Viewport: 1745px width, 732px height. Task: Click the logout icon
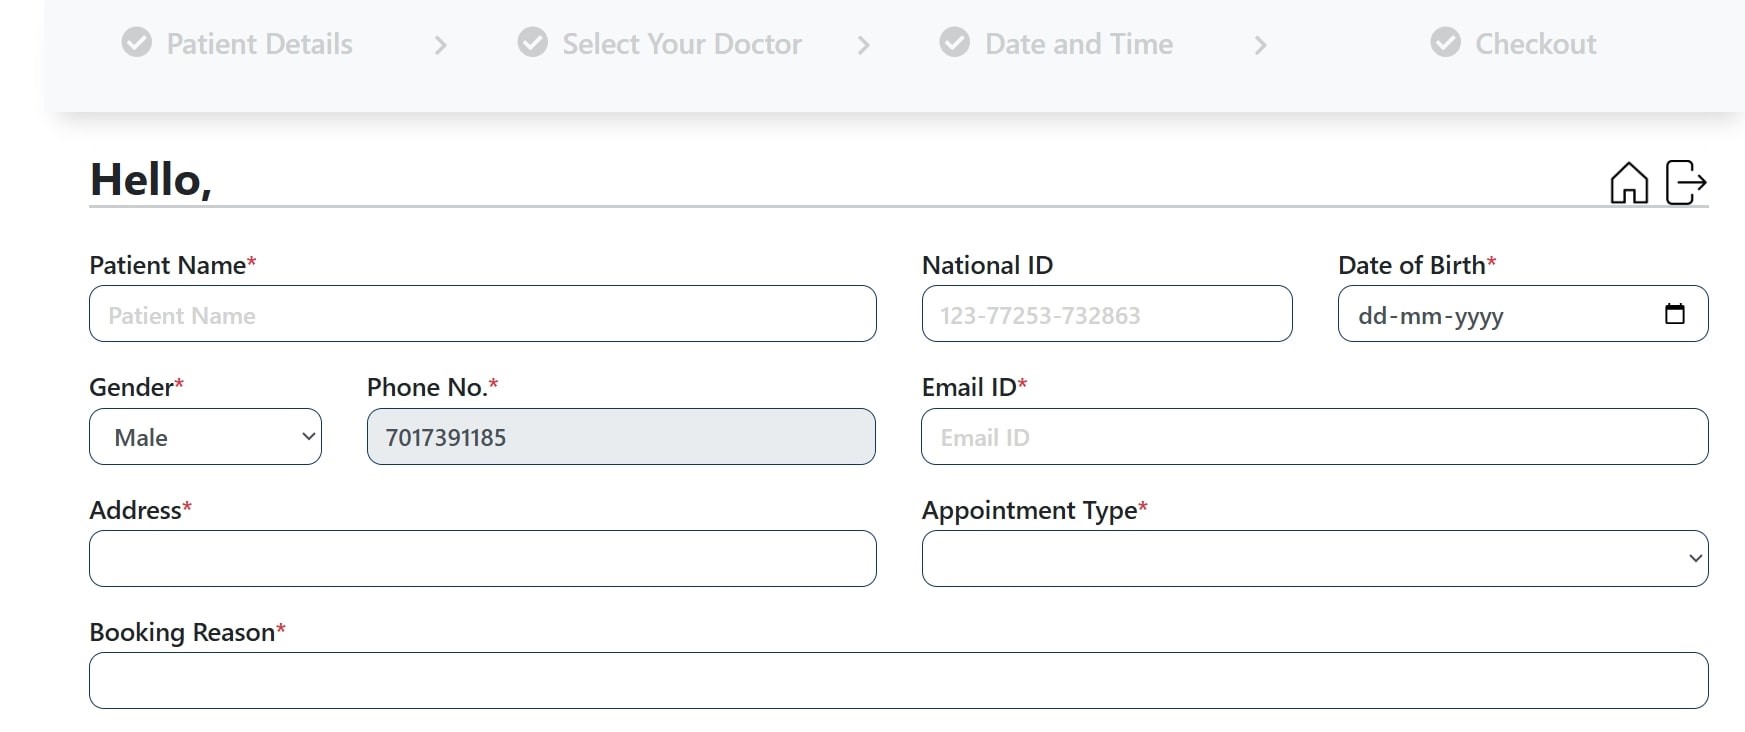point(1685,183)
